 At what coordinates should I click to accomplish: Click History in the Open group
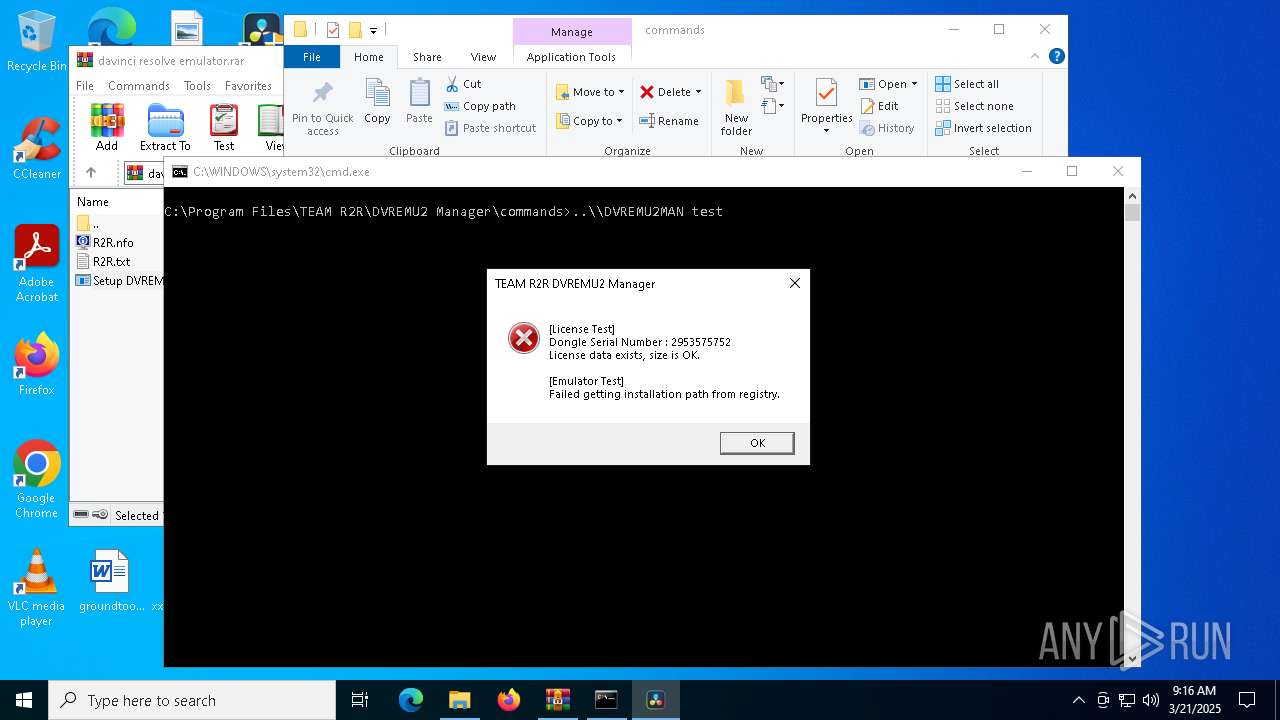tap(886, 128)
